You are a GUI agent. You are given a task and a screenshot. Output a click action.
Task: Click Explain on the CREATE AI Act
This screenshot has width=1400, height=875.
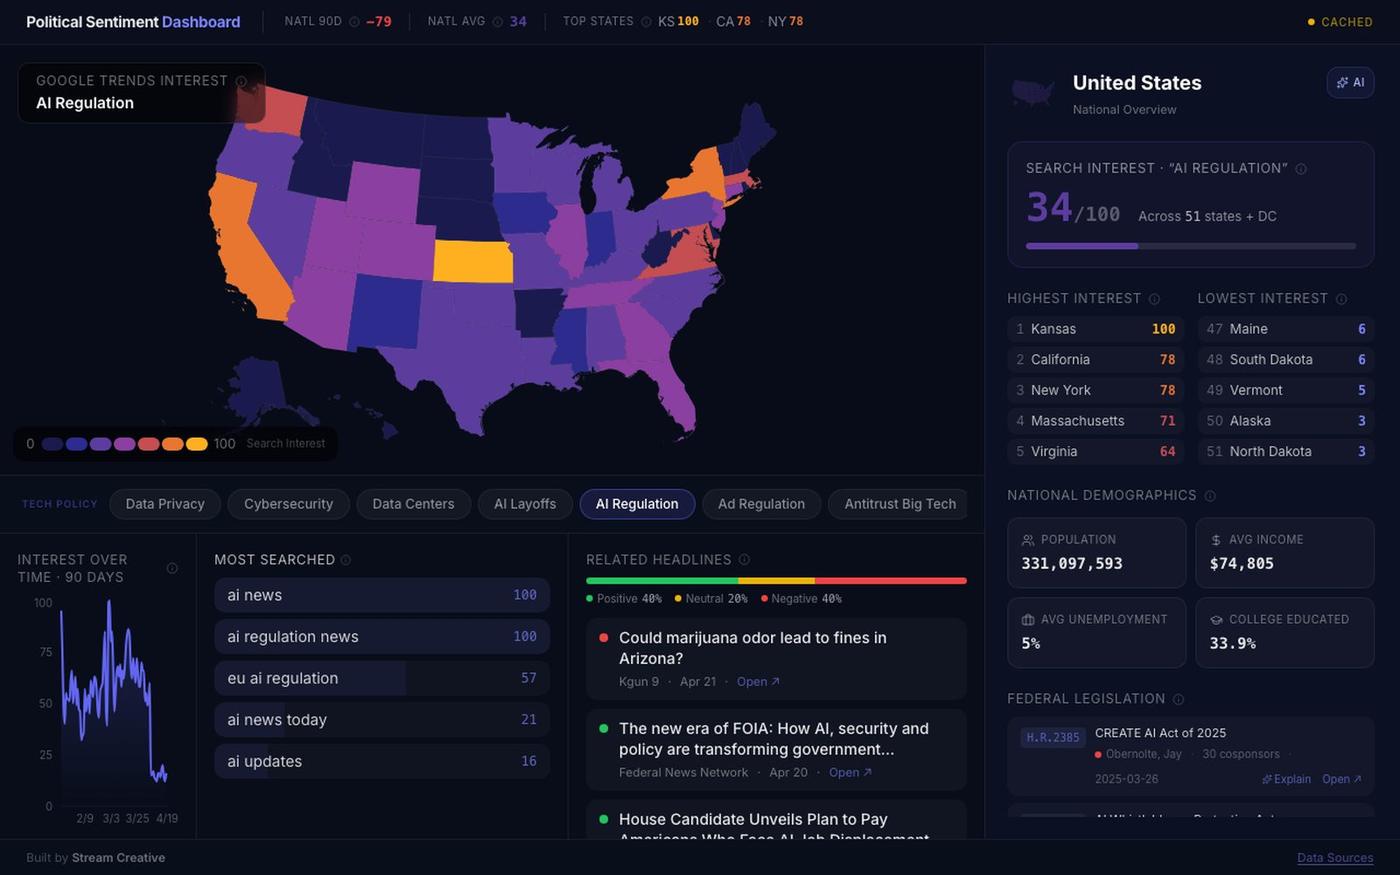pos(1286,779)
